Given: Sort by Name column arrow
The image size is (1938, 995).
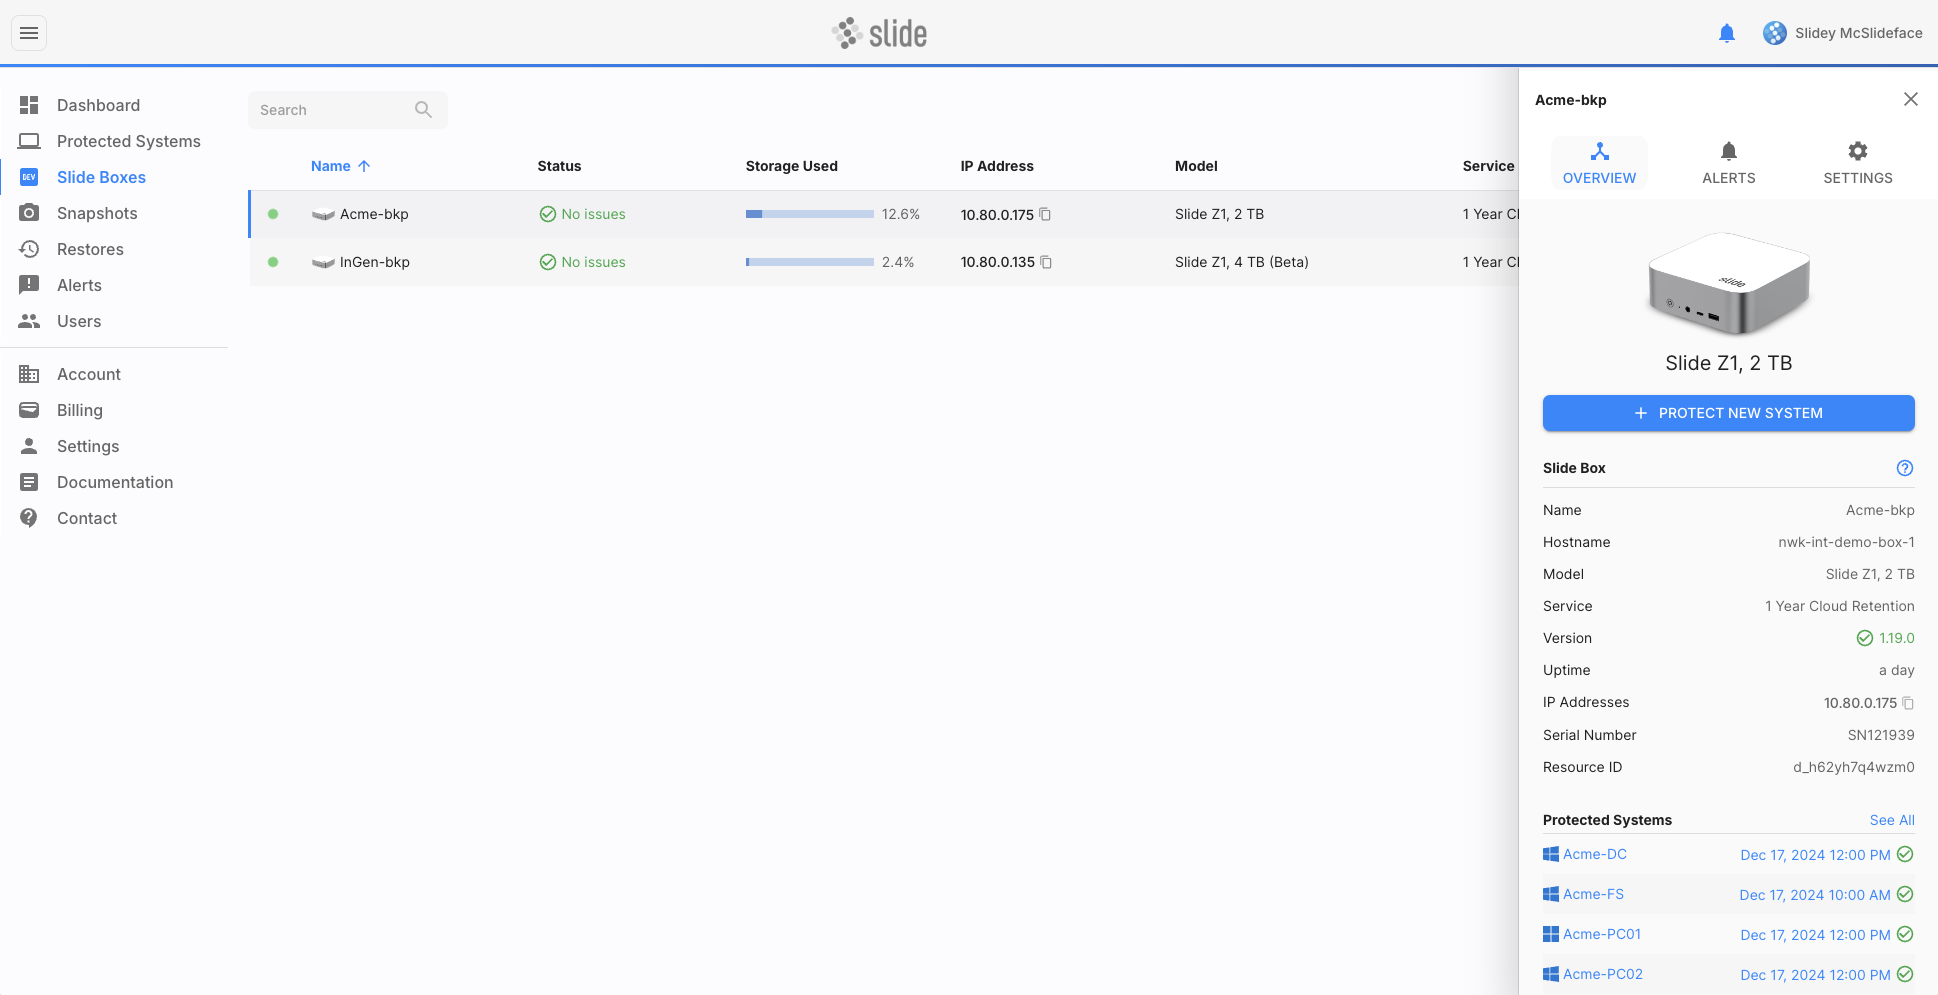Looking at the screenshot, I should [364, 166].
